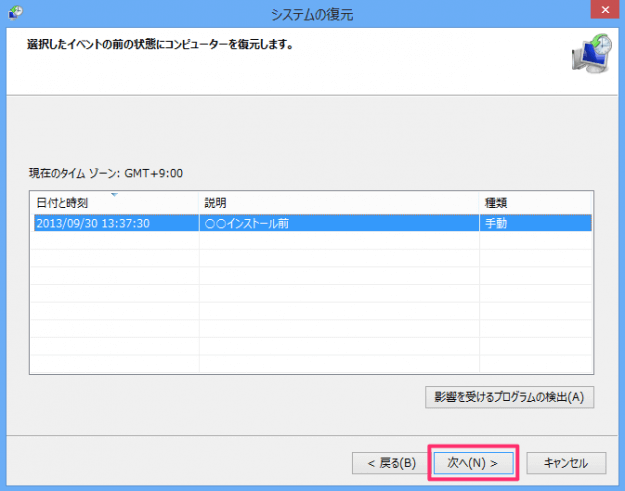
Task: Click the sort arrow above 日付と時刻
Action: coord(114,194)
